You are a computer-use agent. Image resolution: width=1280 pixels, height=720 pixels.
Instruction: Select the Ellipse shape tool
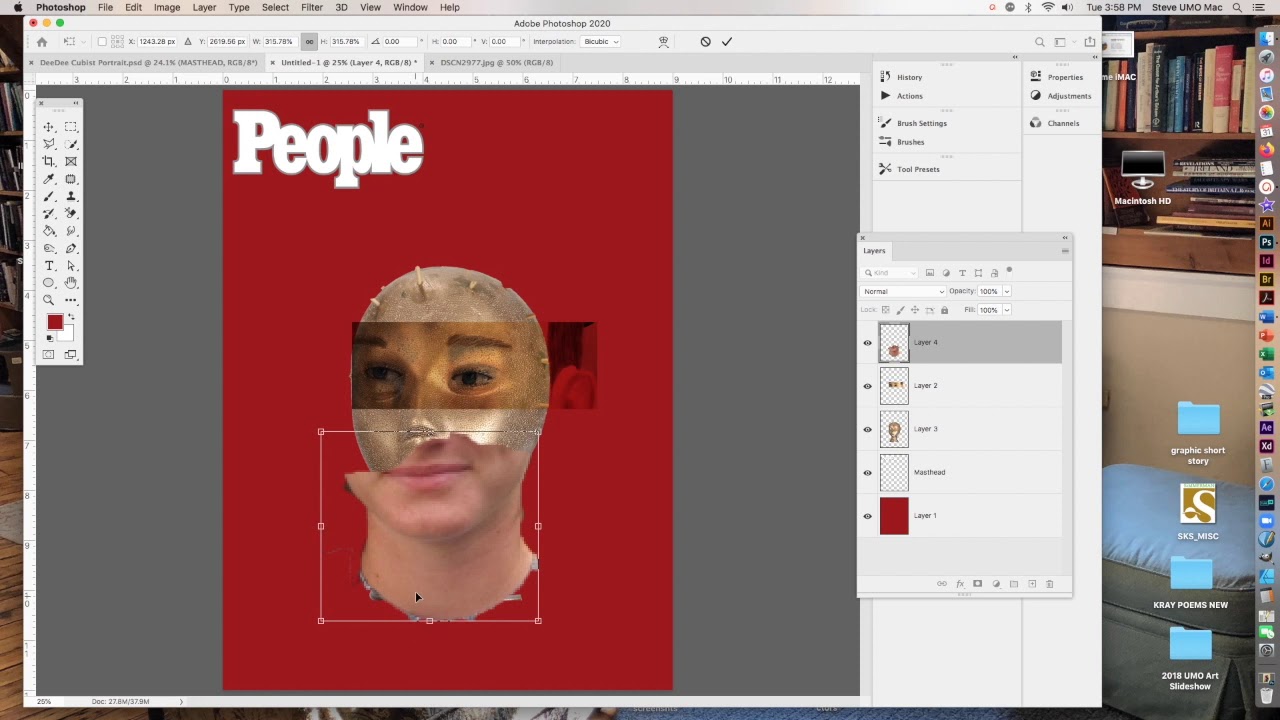click(x=48, y=283)
